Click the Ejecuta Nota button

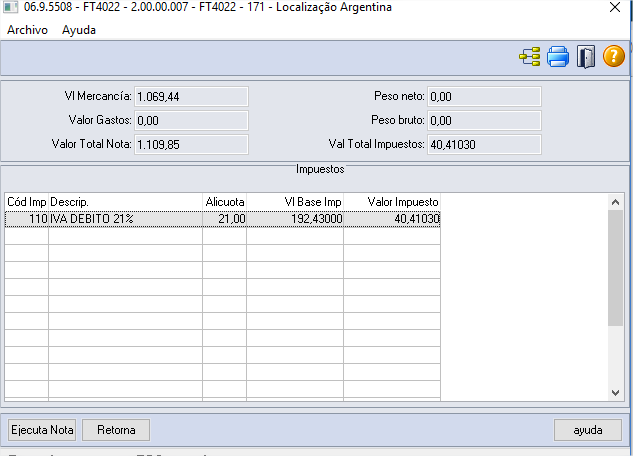pyautogui.click(x=42, y=430)
